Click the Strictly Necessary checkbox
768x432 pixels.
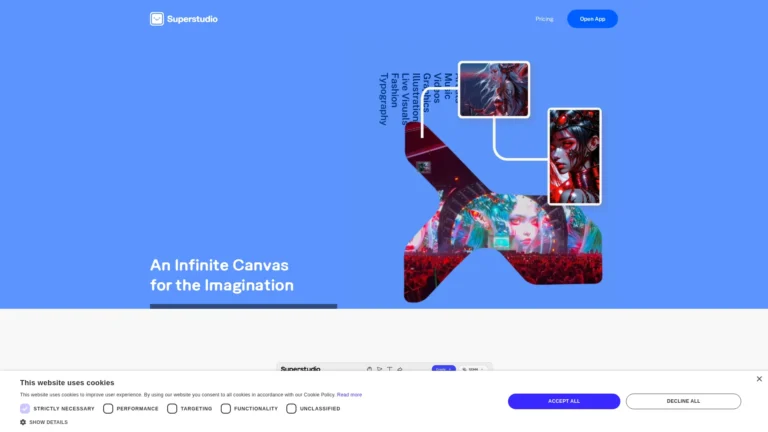pyautogui.click(x=25, y=408)
